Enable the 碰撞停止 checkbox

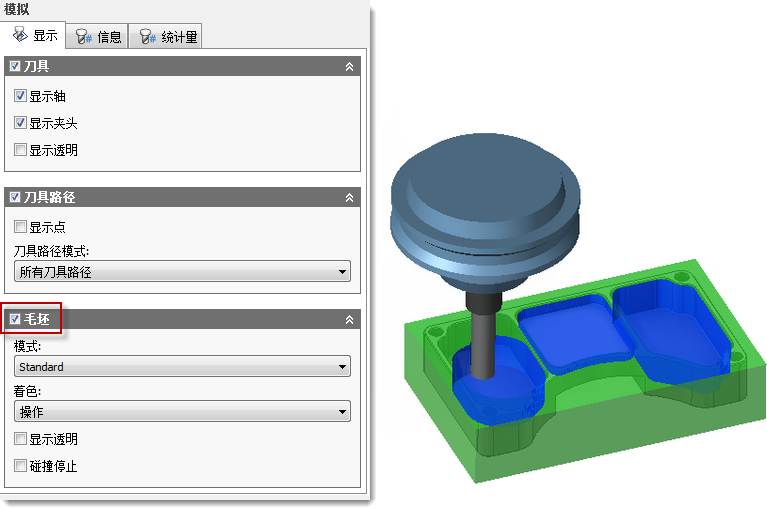[20, 465]
